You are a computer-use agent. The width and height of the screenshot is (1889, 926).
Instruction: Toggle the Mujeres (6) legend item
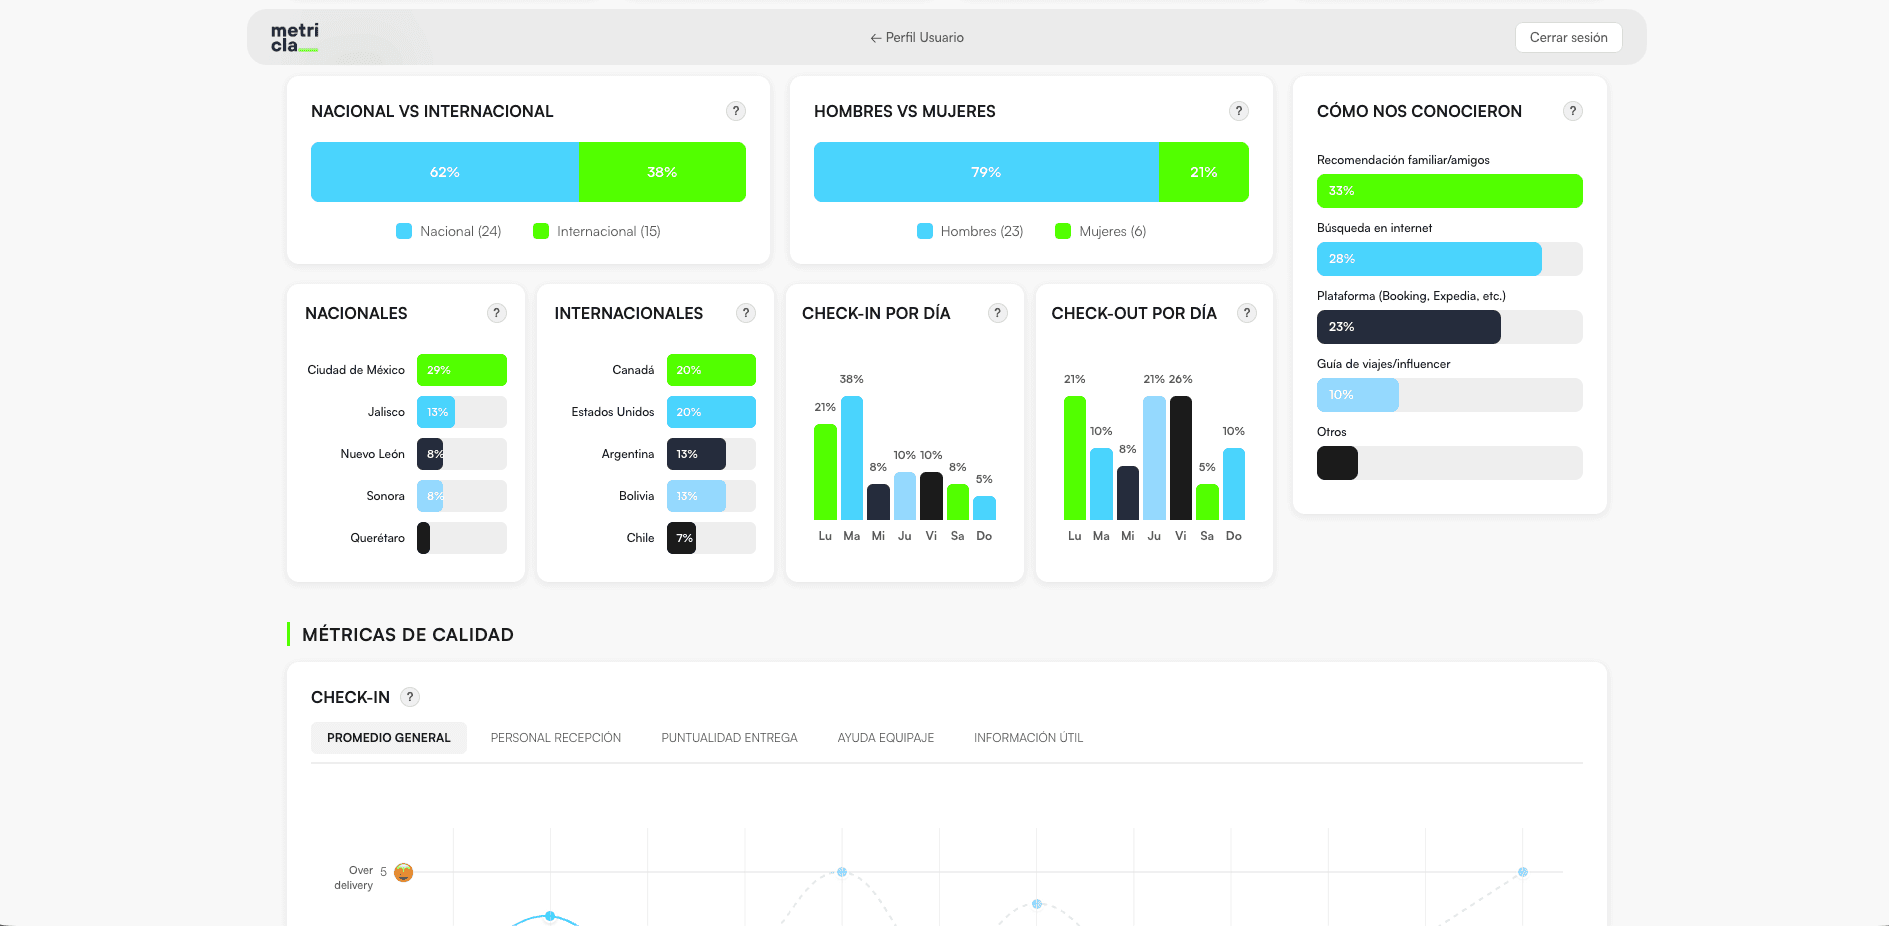(x=1100, y=231)
